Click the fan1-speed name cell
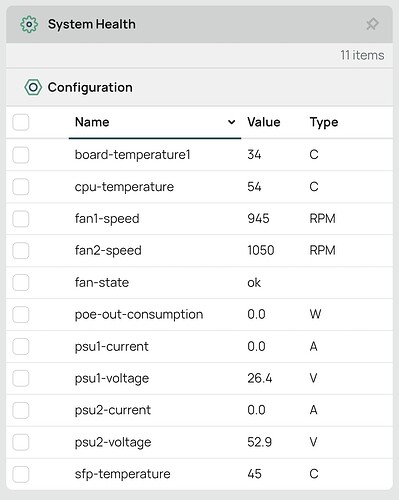Image resolution: width=399 pixels, height=500 pixels. pos(107,219)
